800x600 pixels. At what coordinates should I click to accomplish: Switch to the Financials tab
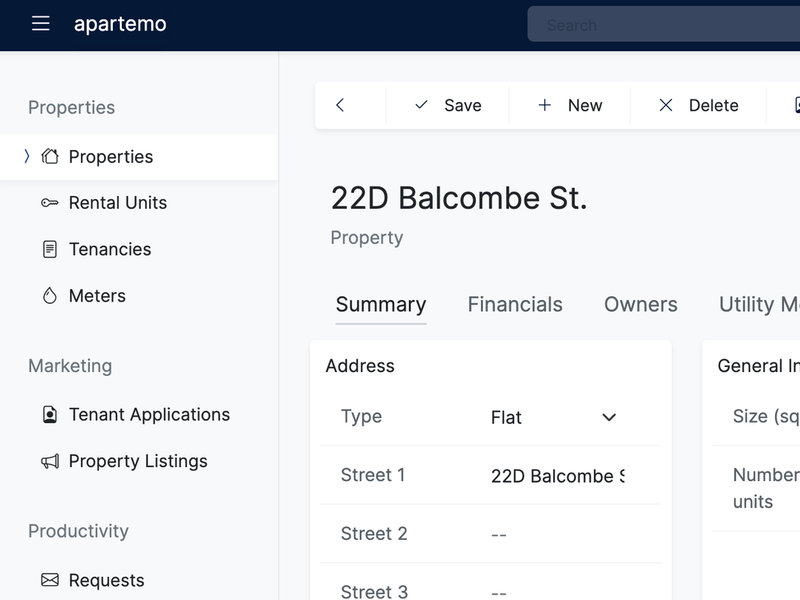click(515, 304)
